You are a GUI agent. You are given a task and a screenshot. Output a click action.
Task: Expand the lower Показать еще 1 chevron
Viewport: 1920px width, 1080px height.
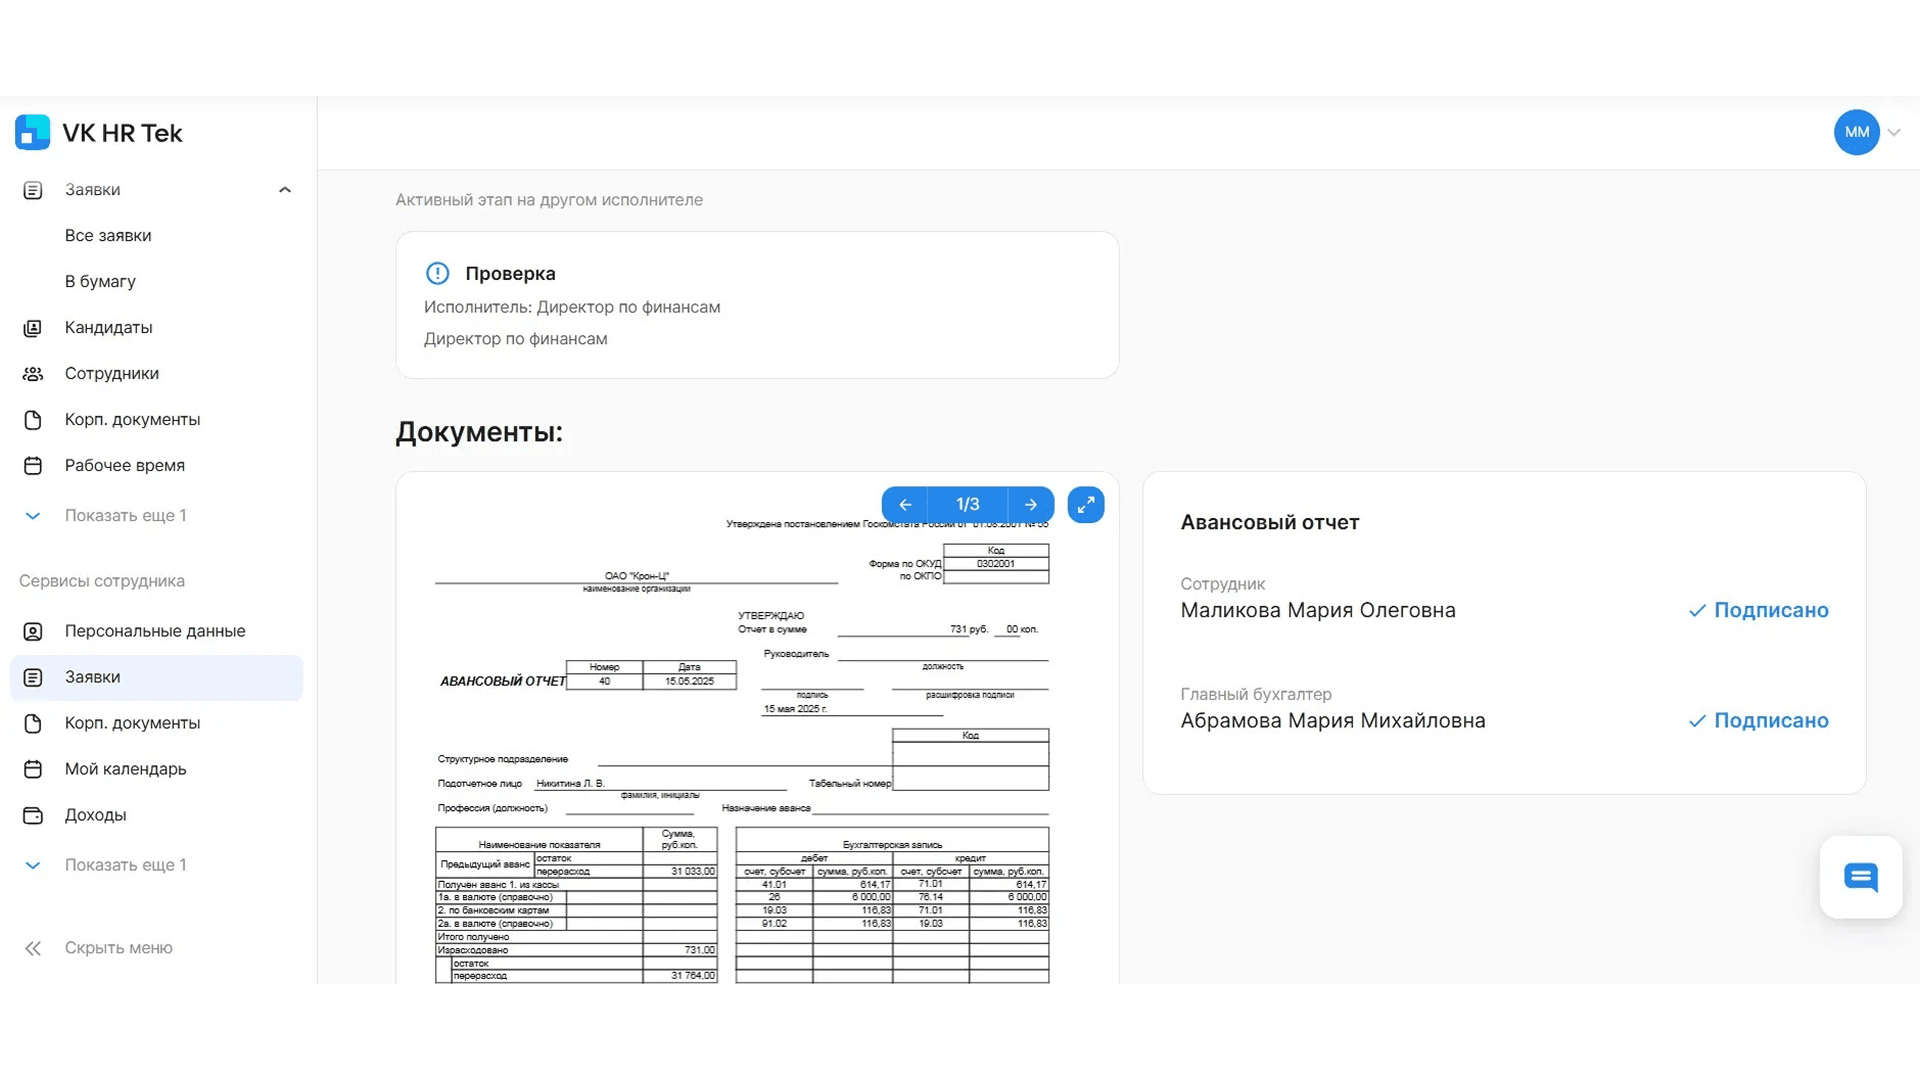click(x=33, y=865)
